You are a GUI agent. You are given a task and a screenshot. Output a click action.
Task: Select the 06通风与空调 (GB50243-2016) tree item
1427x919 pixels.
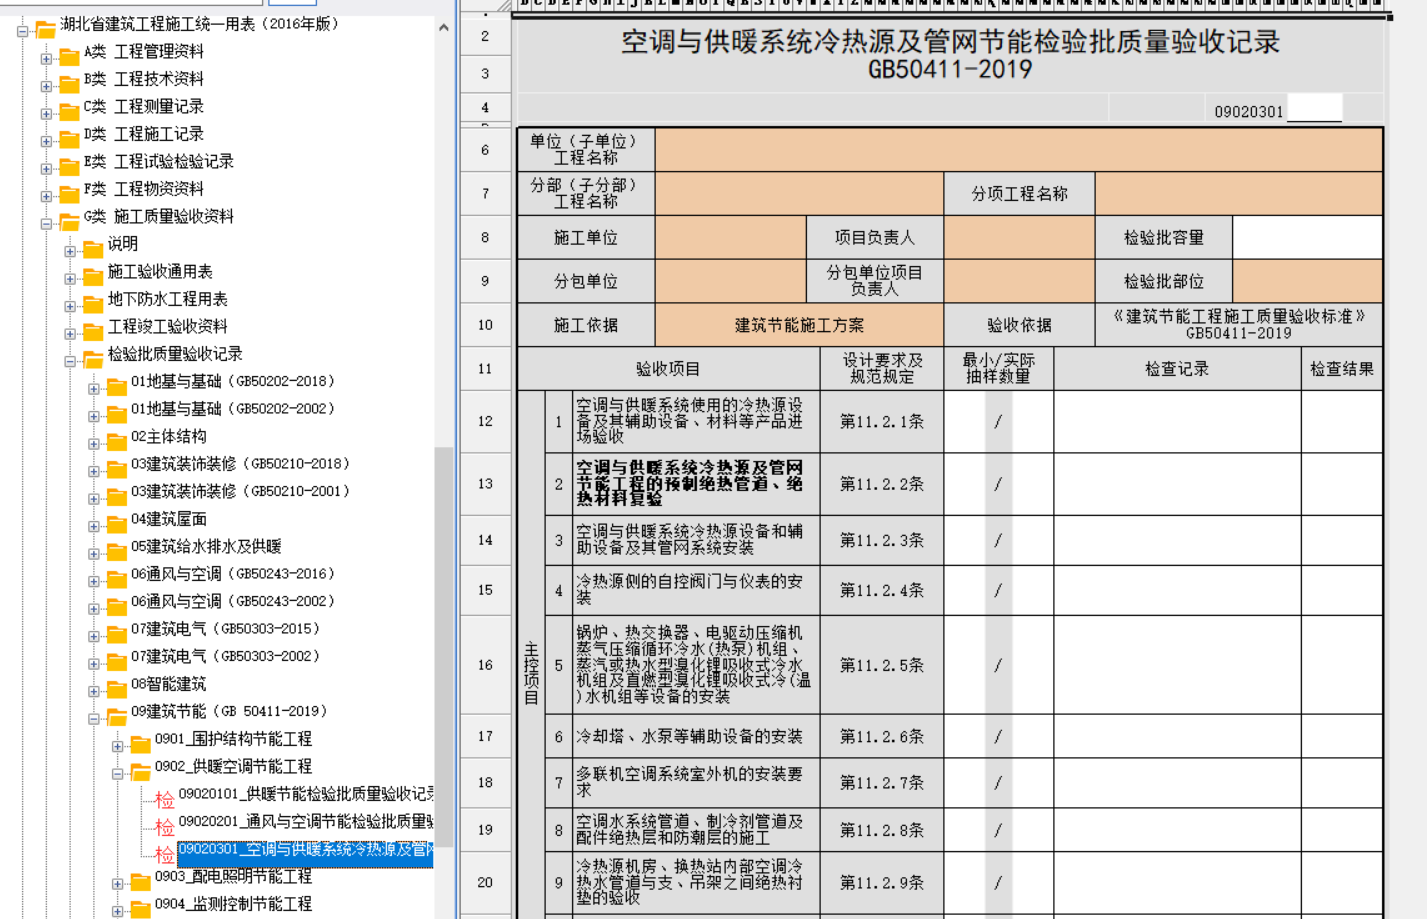(x=232, y=574)
